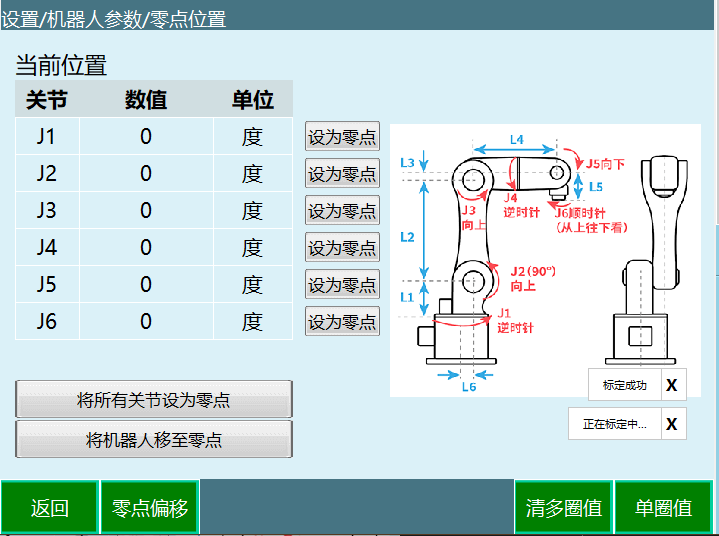This screenshot has height=536, width=719.
Task: Select the J6 value cell
Action: click(x=146, y=322)
